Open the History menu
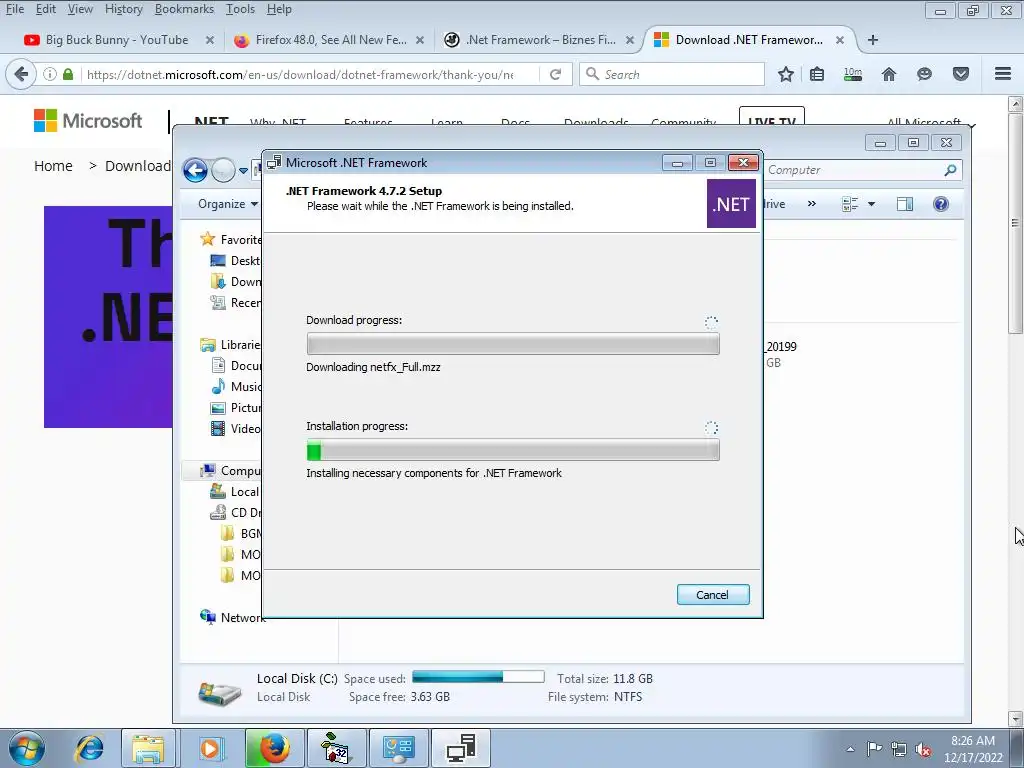The height and width of the screenshot is (768, 1024). 123,9
